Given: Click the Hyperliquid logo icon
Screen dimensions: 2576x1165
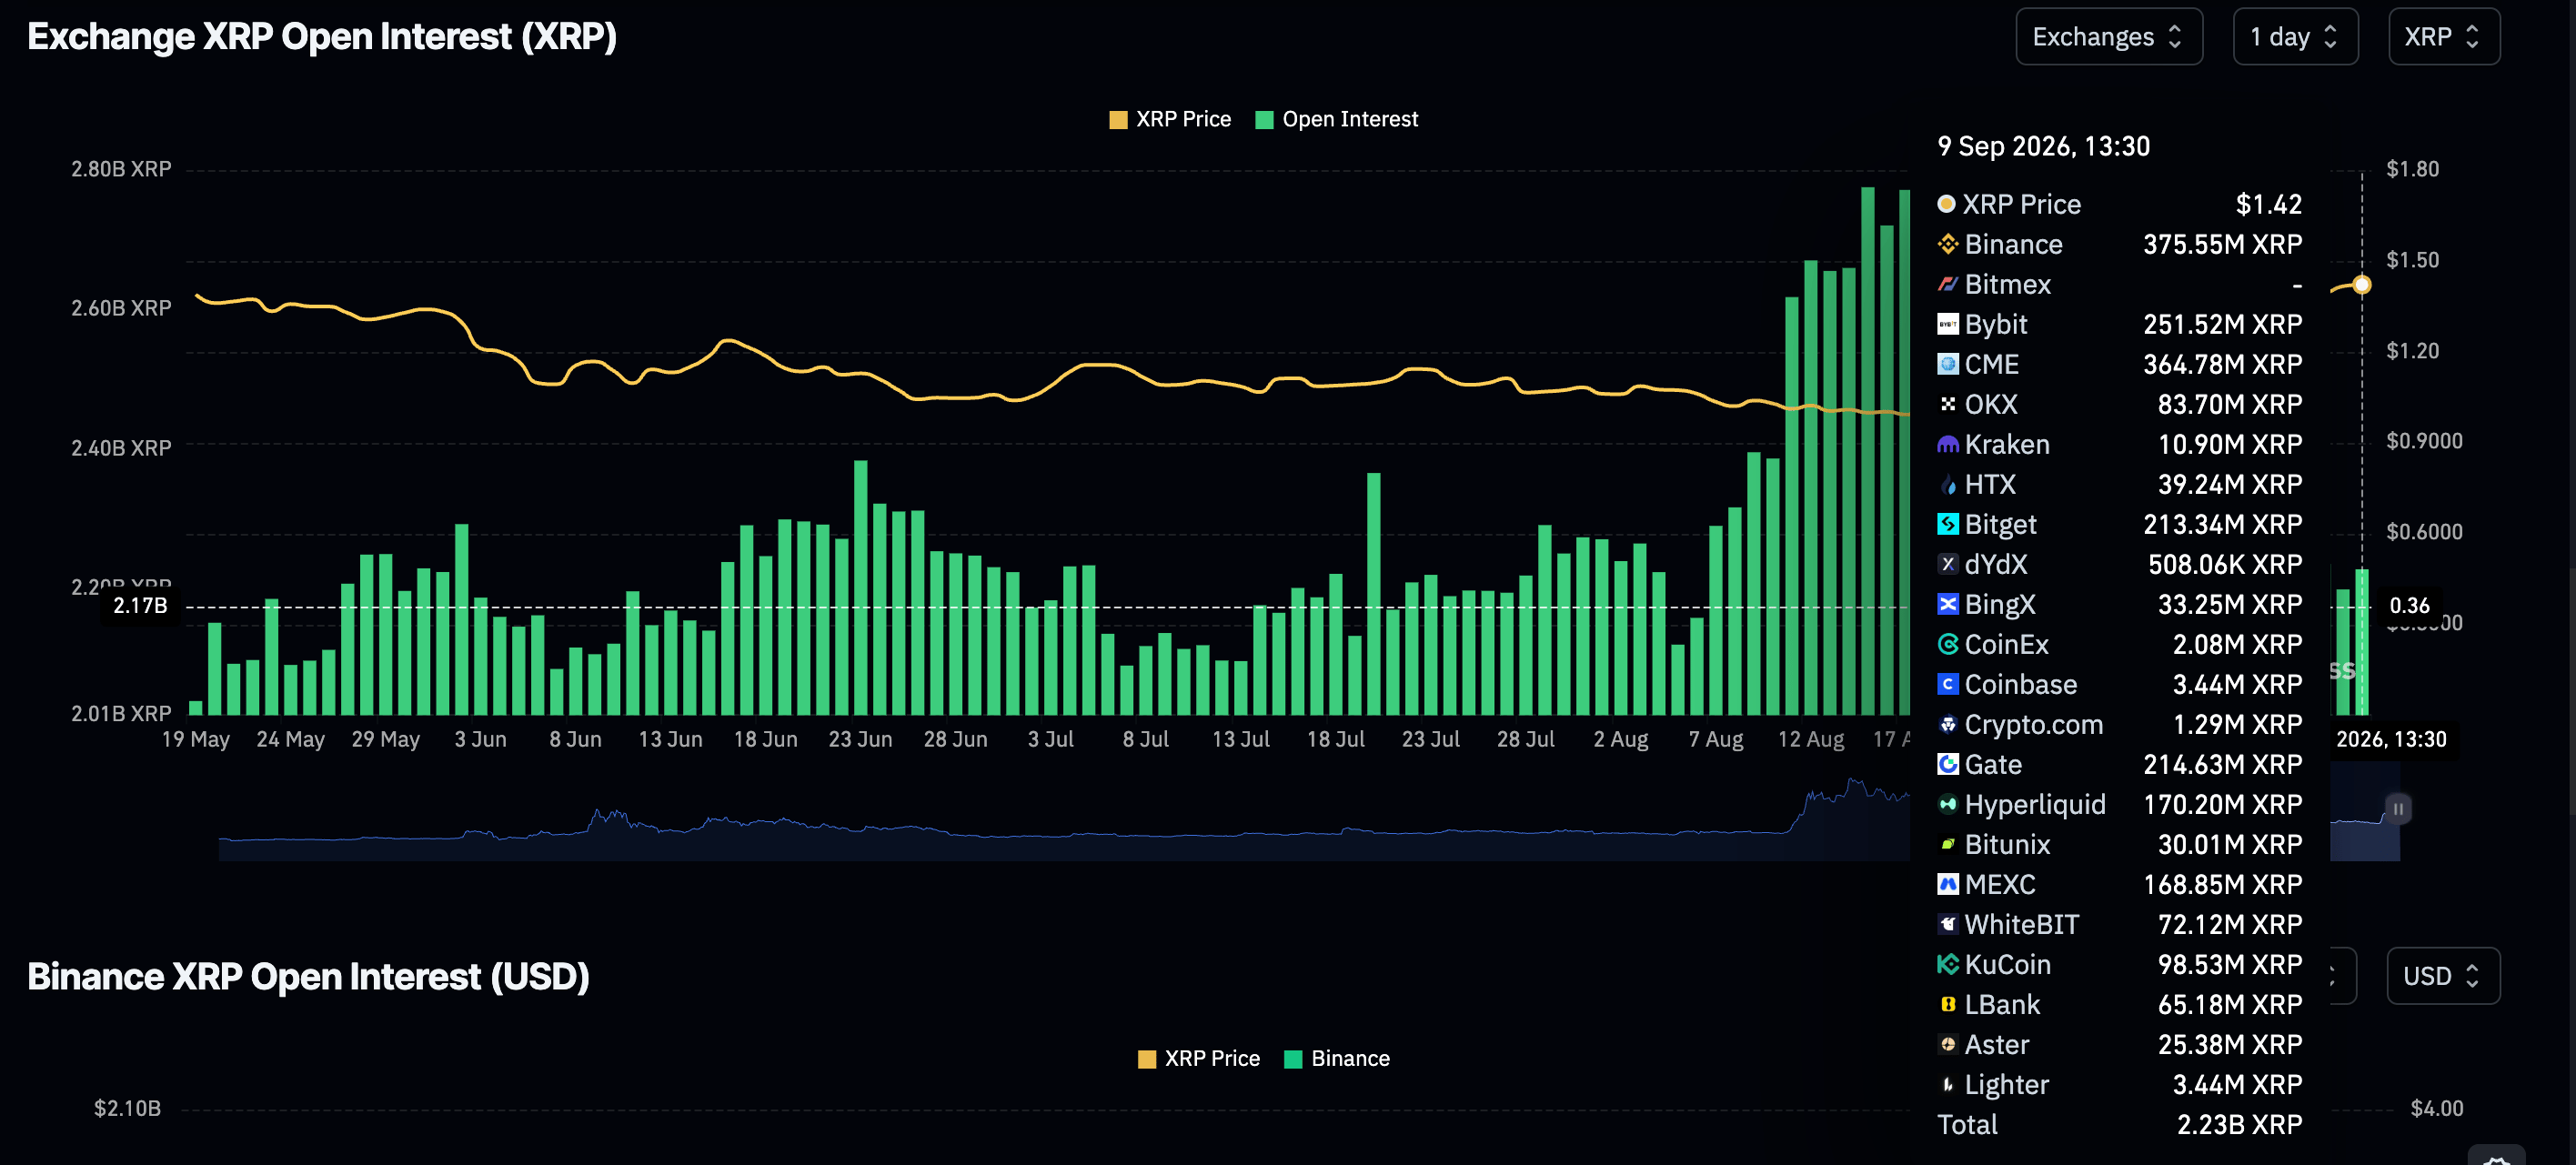Looking at the screenshot, I should pyautogui.click(x=1947, y=804).
